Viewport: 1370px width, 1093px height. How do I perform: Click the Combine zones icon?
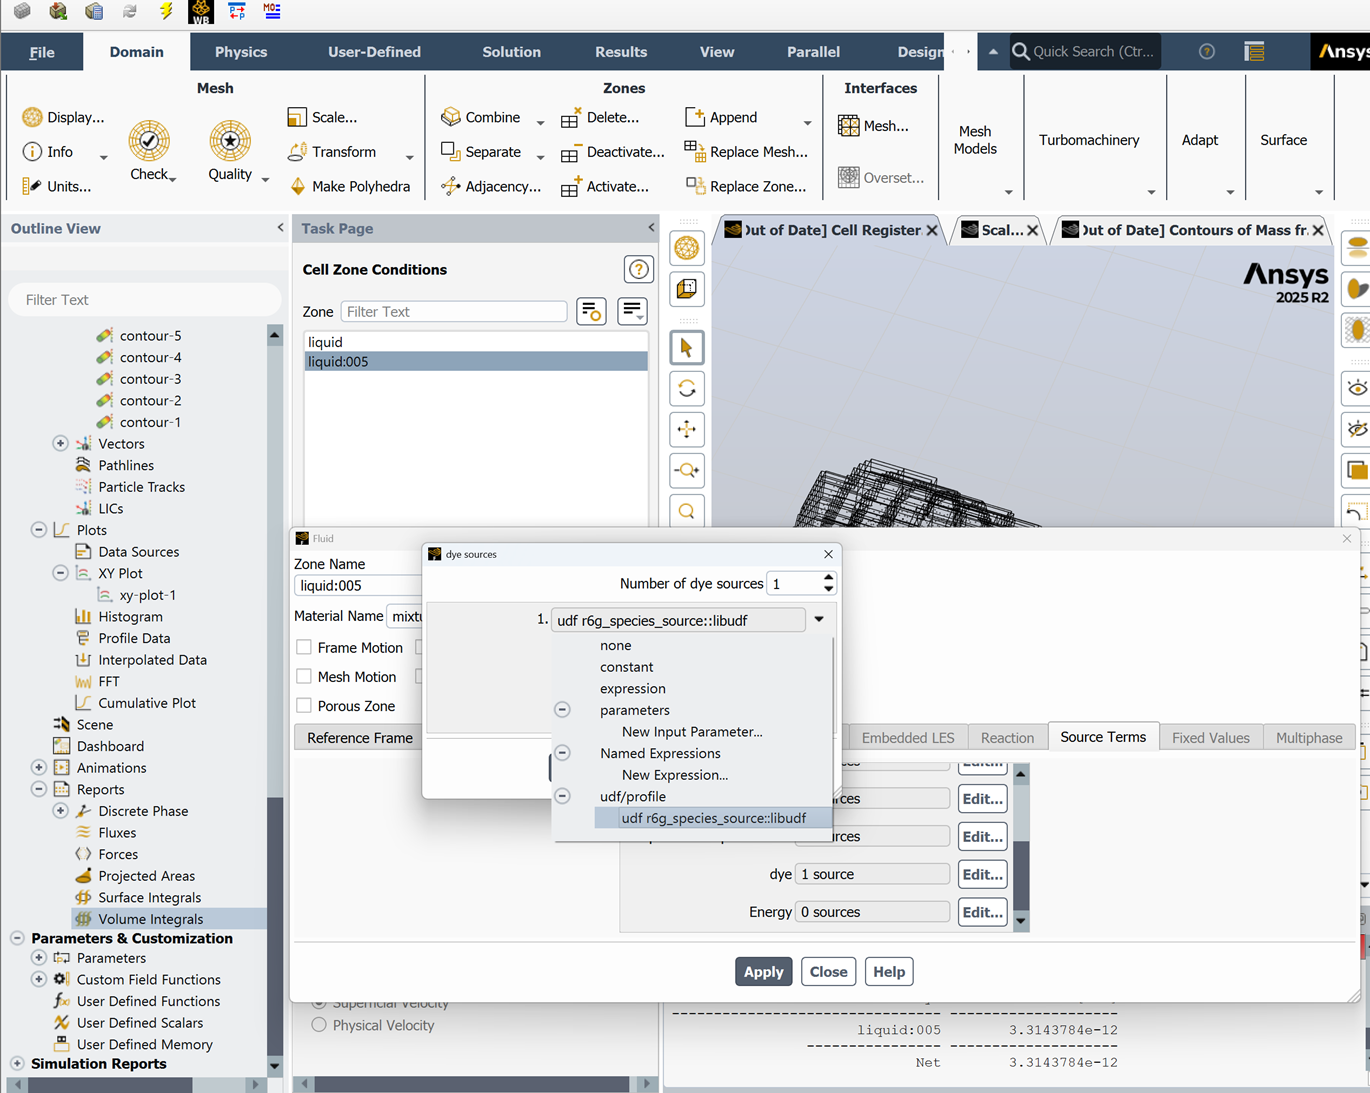(x=451, y=117)
